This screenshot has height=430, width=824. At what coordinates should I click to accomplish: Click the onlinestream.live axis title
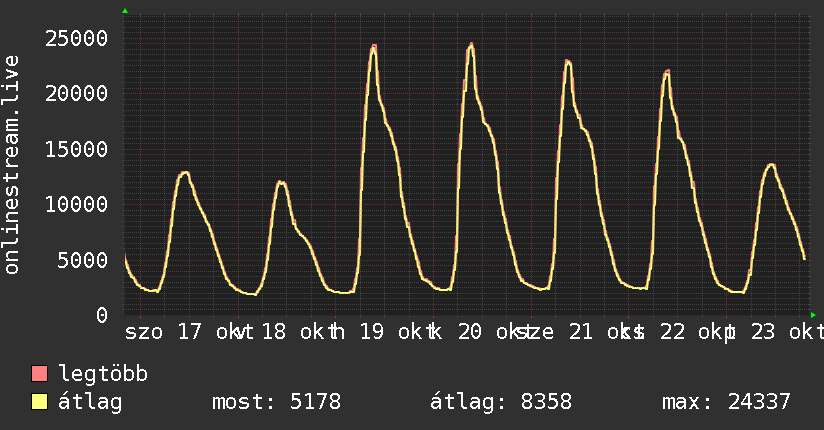(x=11, y=165)
